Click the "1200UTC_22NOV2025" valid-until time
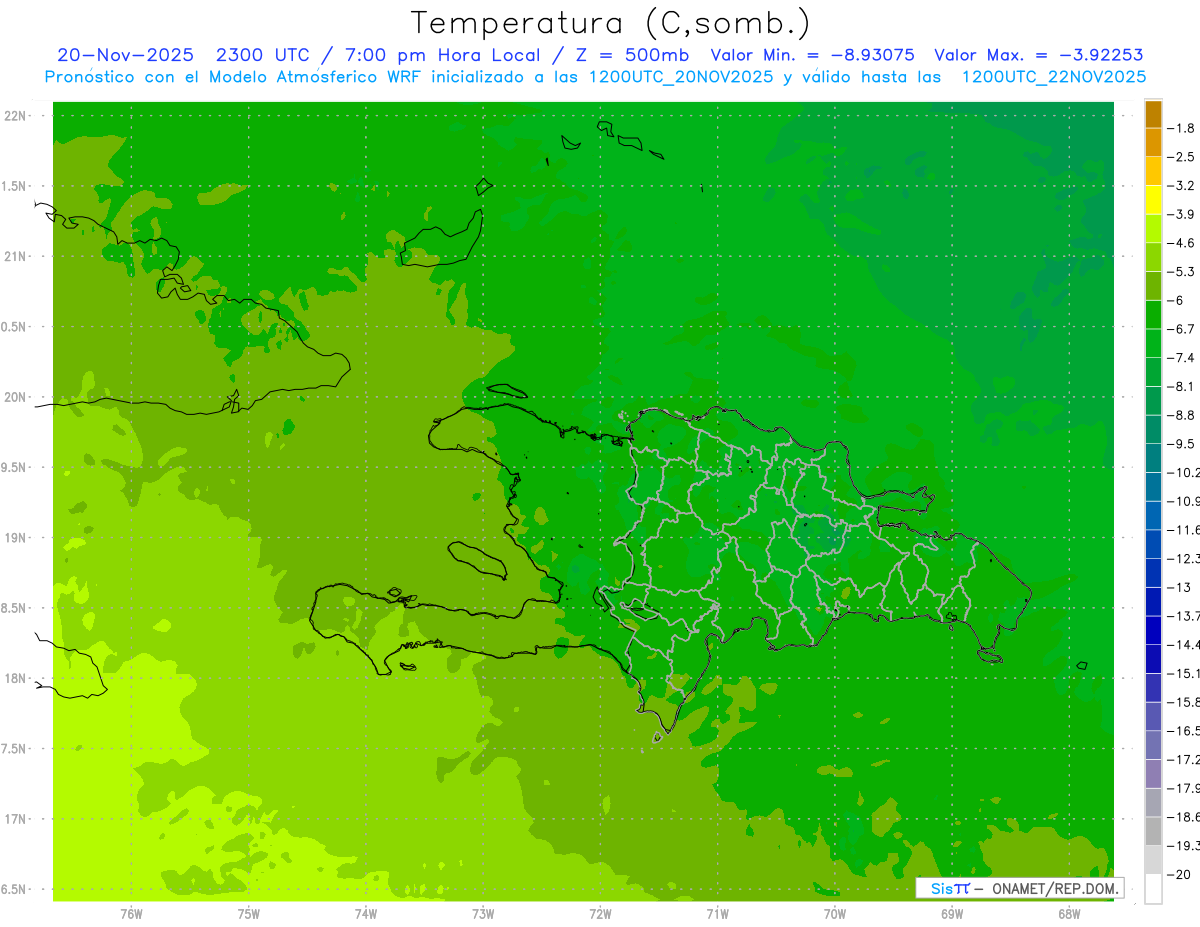 pyautogui.click(x=1053, y=76)
